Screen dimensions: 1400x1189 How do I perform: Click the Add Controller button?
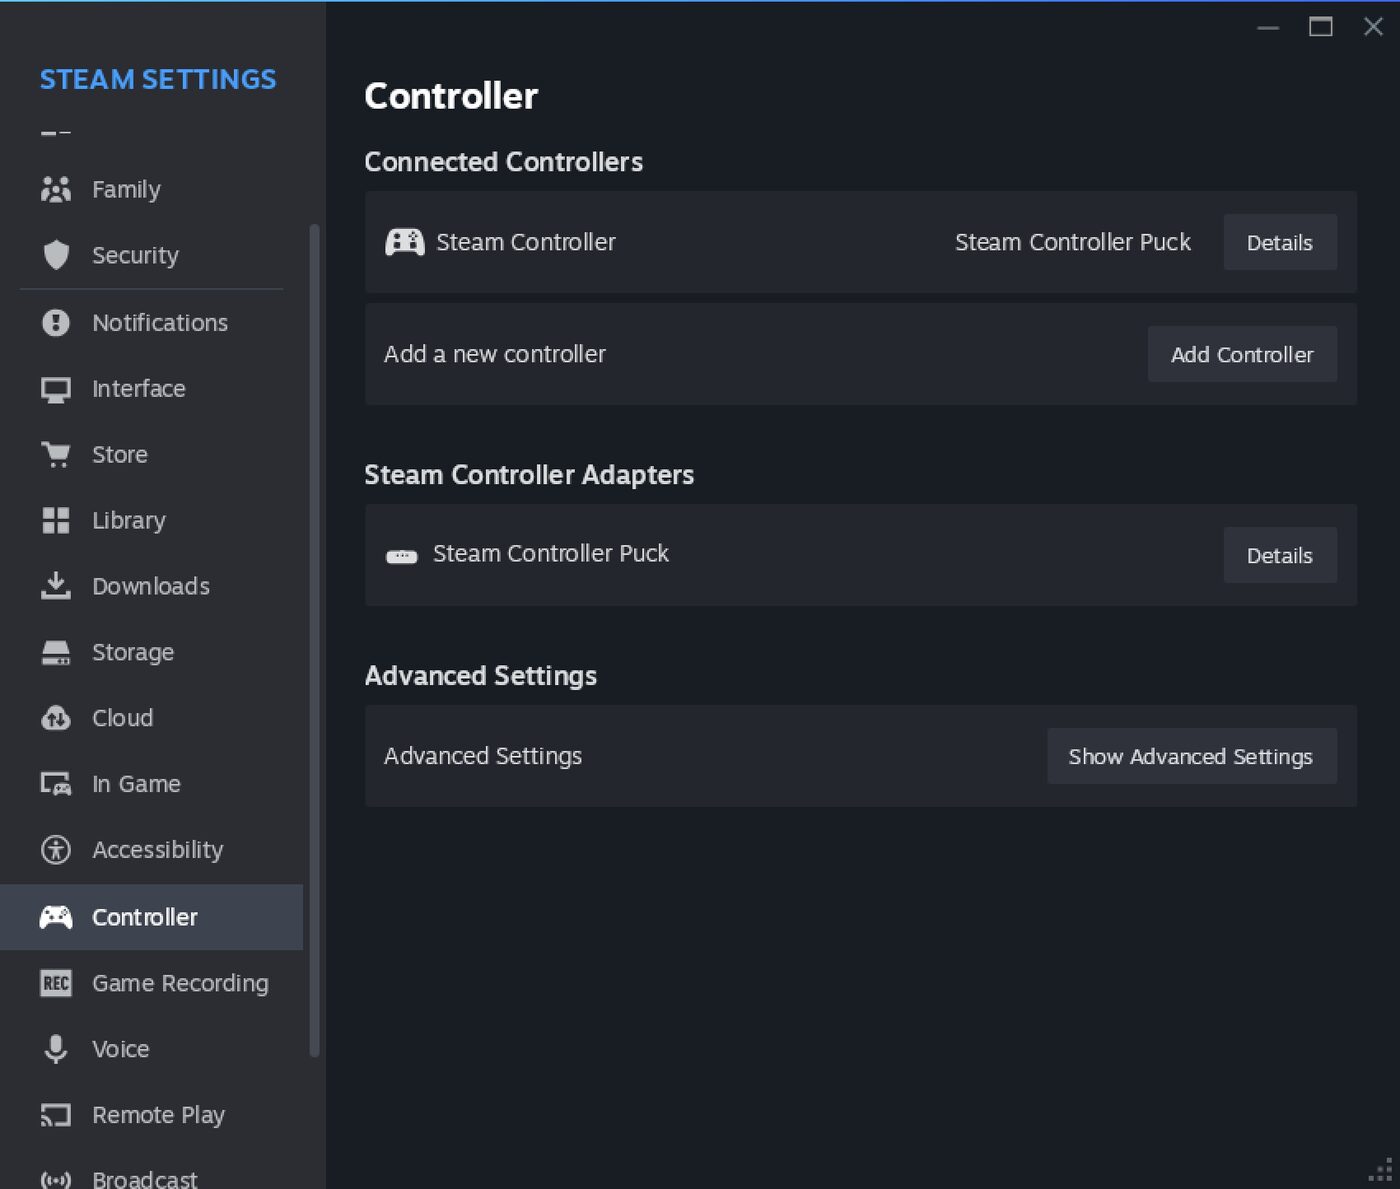[1242, 354]
